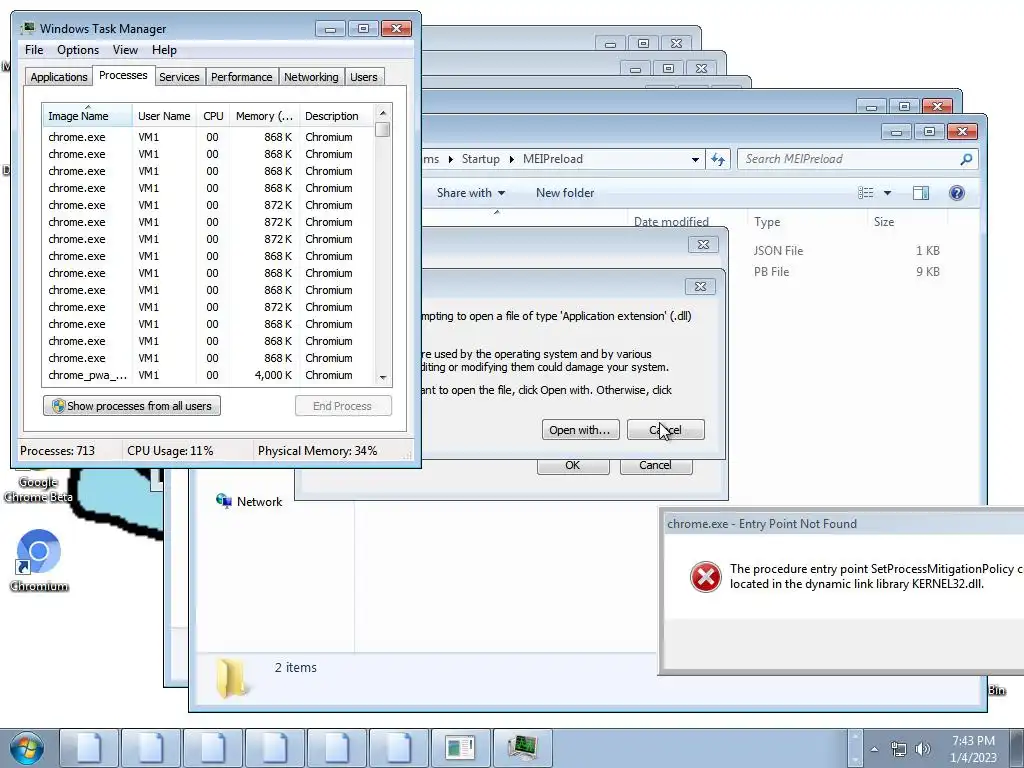Open the Options menu in Task Manager
This screenshot has height=768, width=1024.
[78, 50]
